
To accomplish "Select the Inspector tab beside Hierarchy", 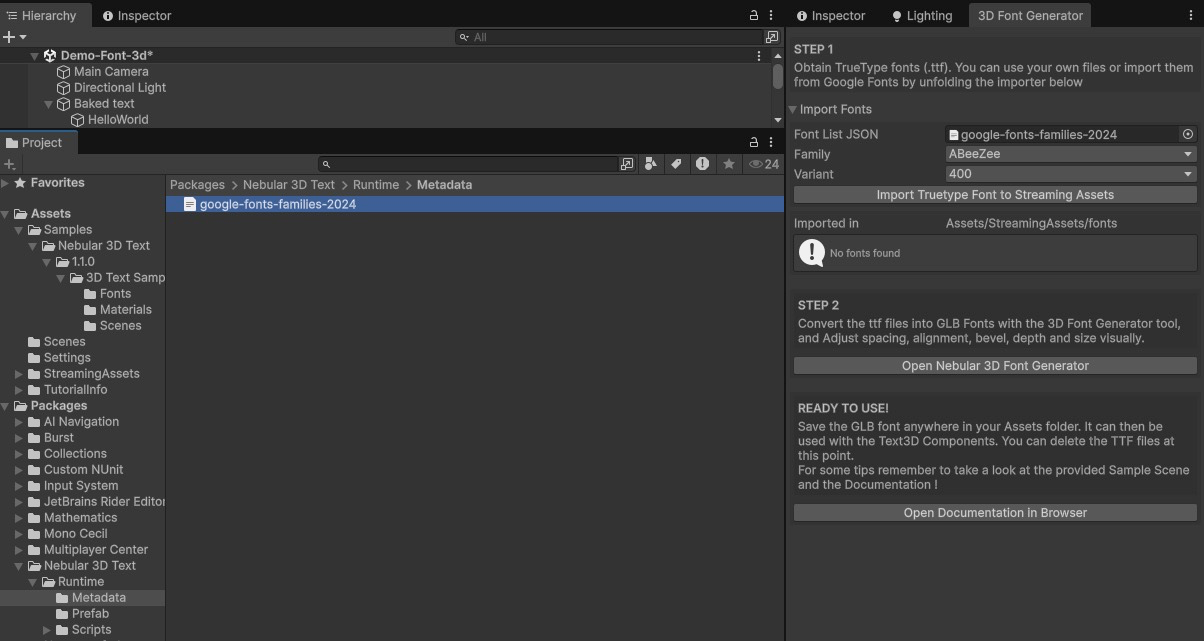I will point(137,15).
